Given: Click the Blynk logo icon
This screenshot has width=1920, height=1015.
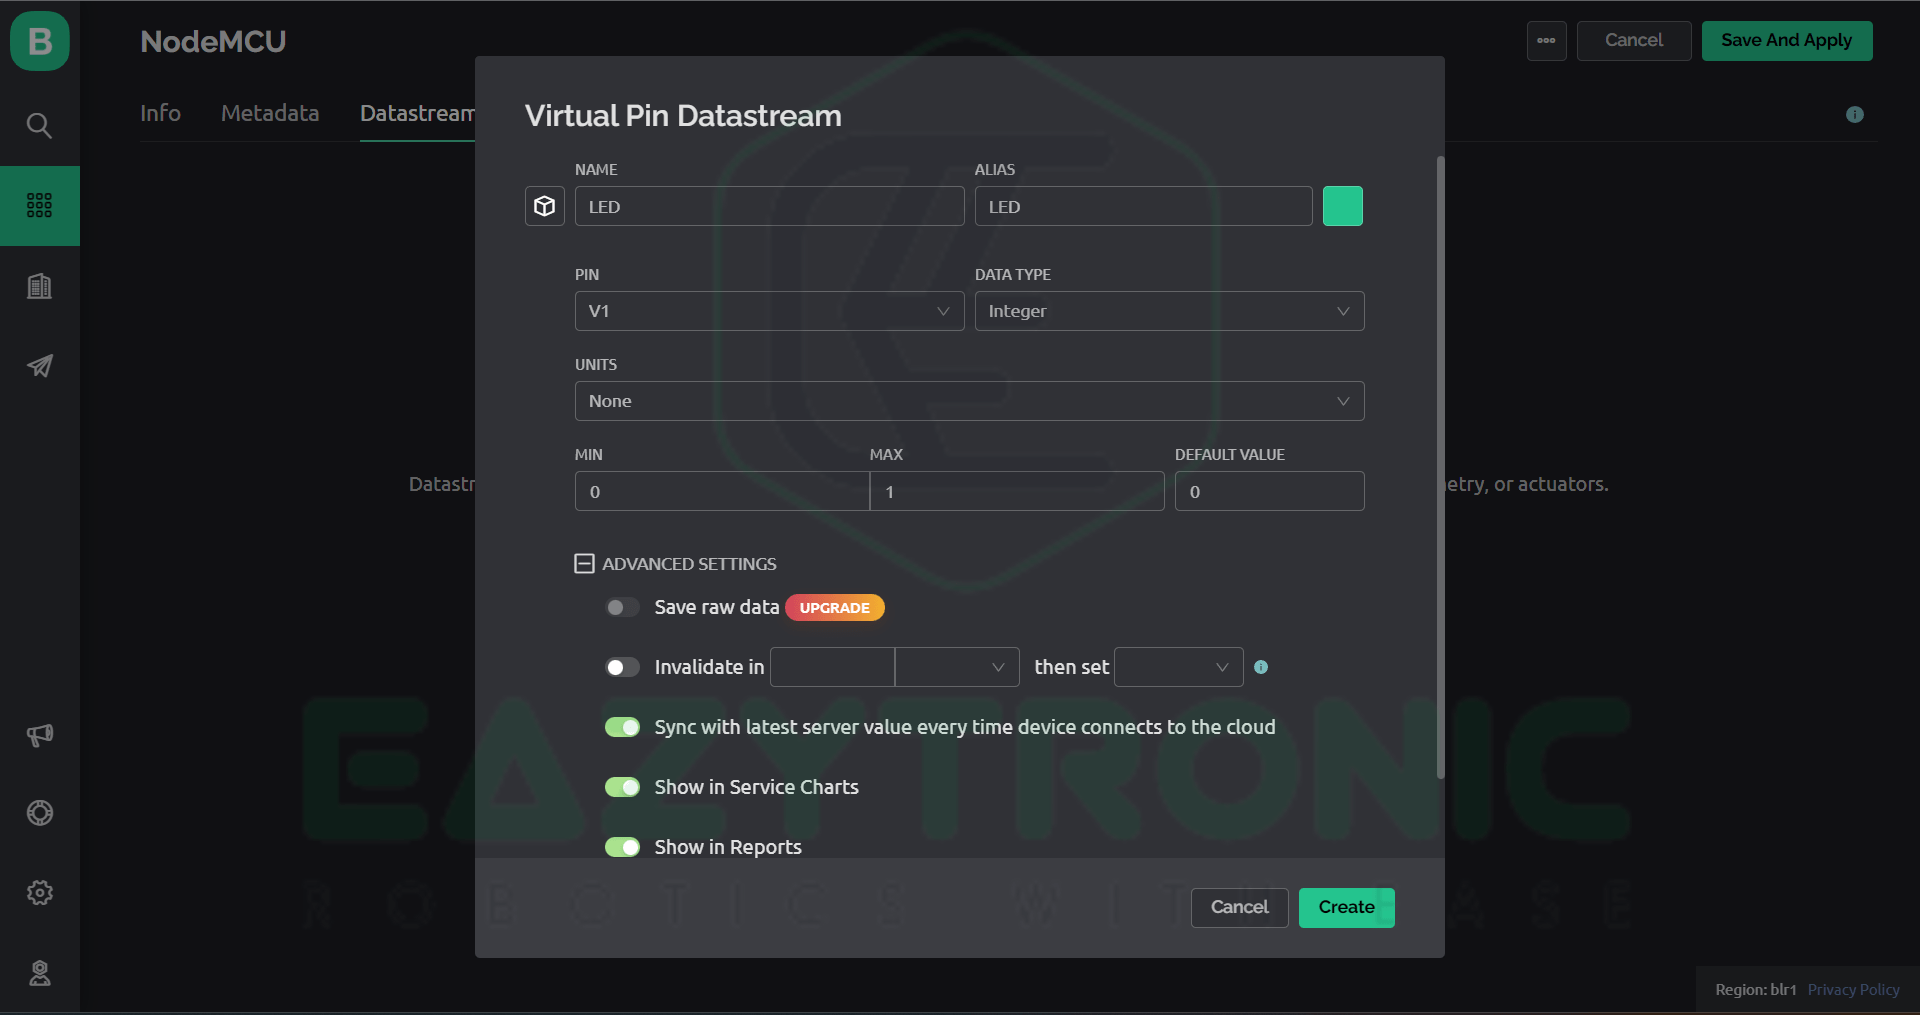Looking at the screenshot, I should pyautogui.click(x=40, y=41).
